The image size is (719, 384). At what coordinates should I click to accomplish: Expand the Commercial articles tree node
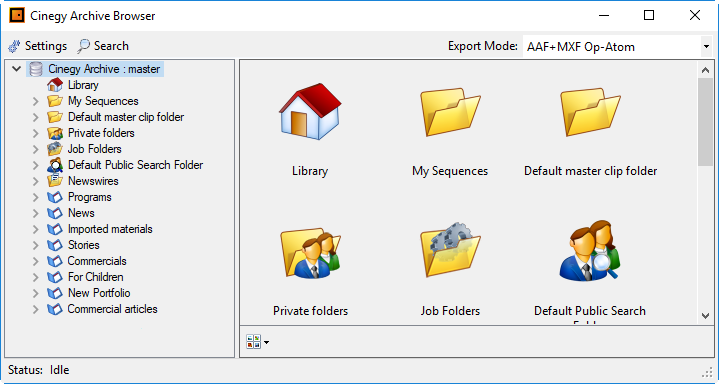36,309
